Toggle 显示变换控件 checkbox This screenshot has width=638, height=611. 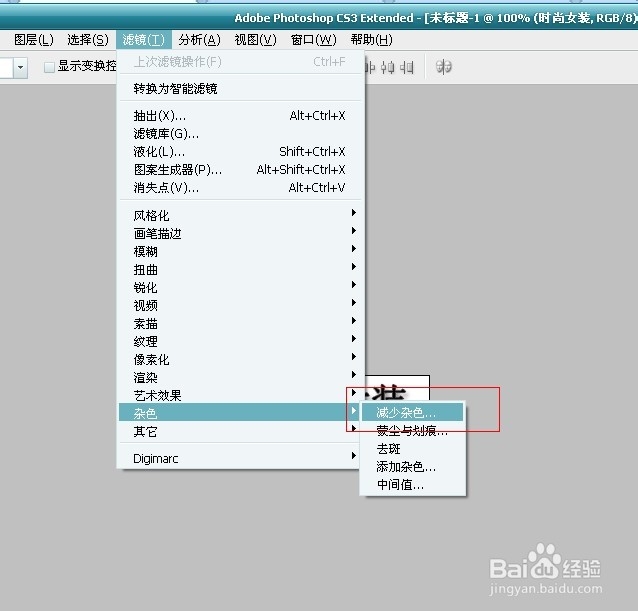pyautogui.click(x=49, y=67)
